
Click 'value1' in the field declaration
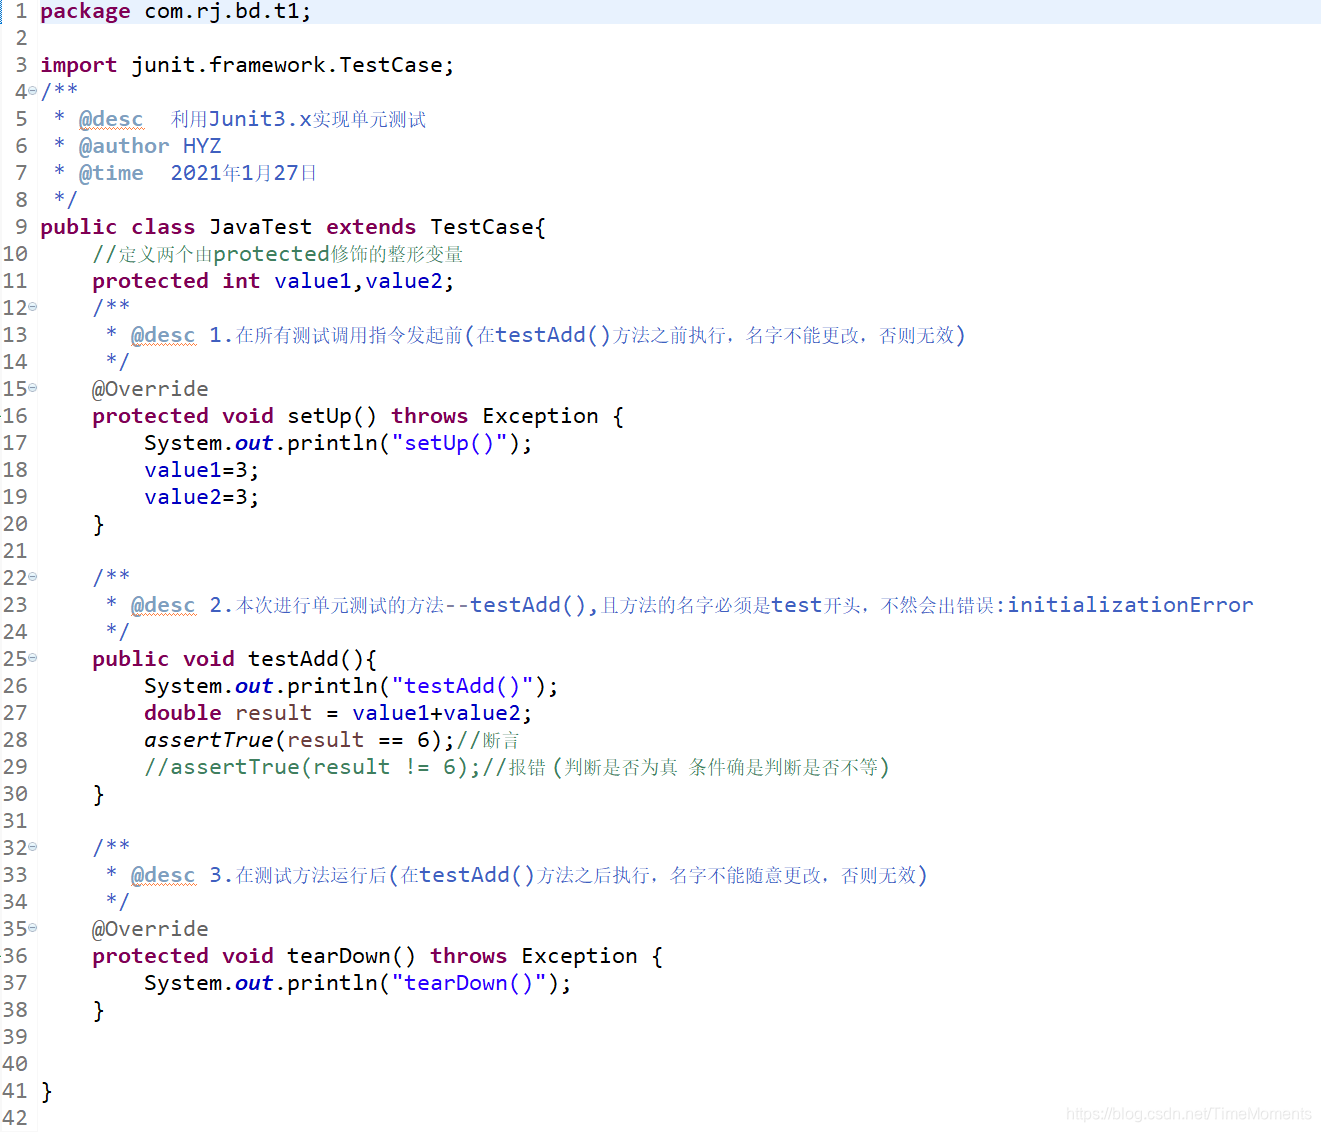313,281
